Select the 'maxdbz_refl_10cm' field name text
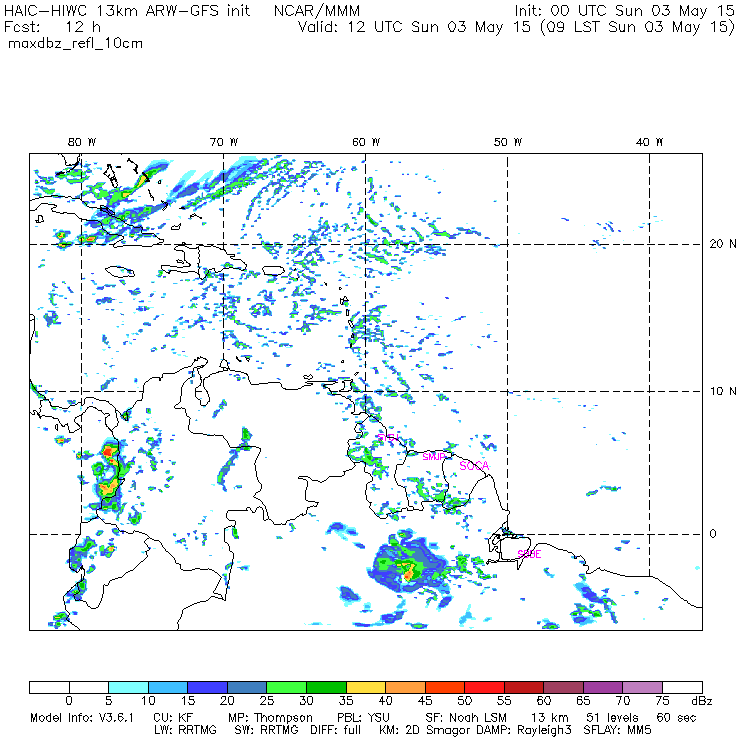740x740 pixels. click(76, 43)
